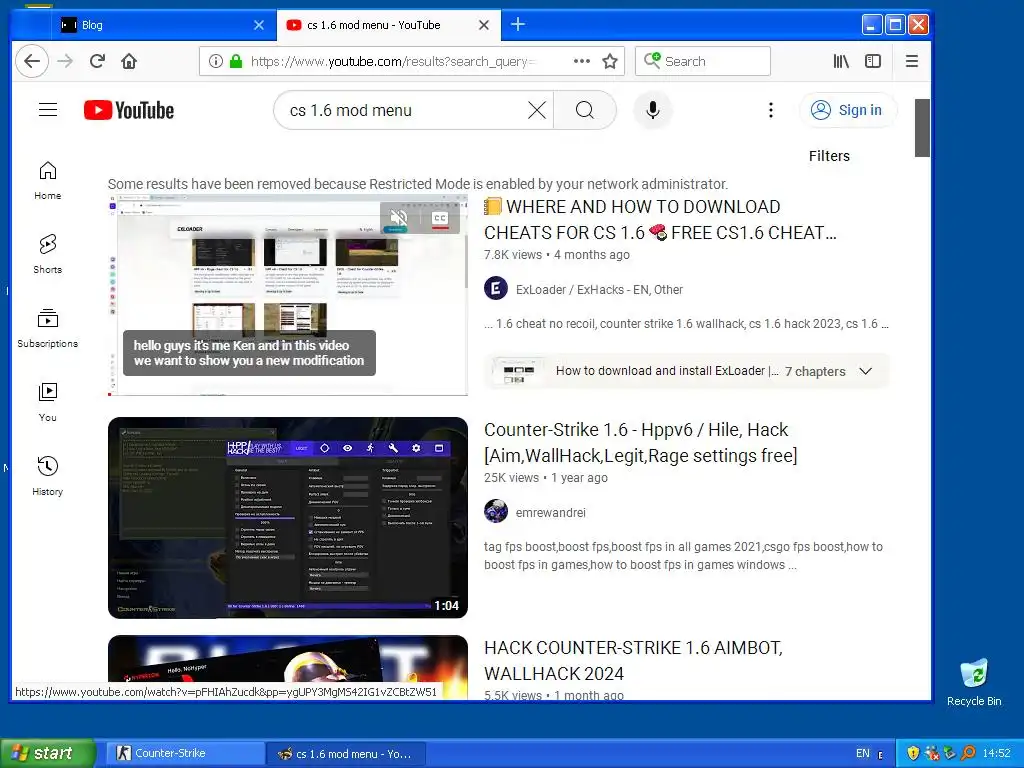Visit the ExLoader / ExHacks channel
Image resolution: width=1024 pixels, height=768 pixels.
600,289
